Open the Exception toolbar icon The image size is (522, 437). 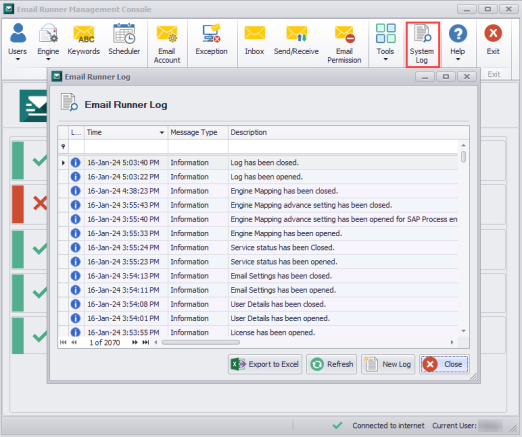point(211,33)
